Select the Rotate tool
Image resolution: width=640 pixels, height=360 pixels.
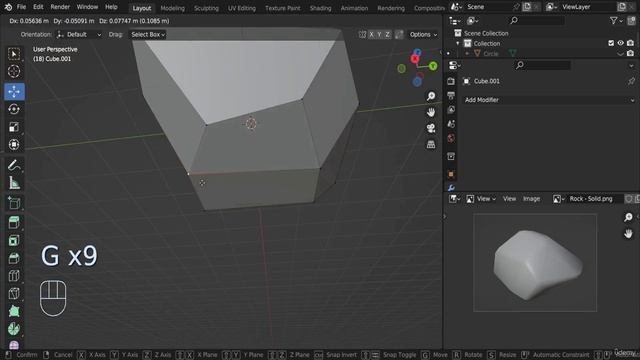[14, 109]
